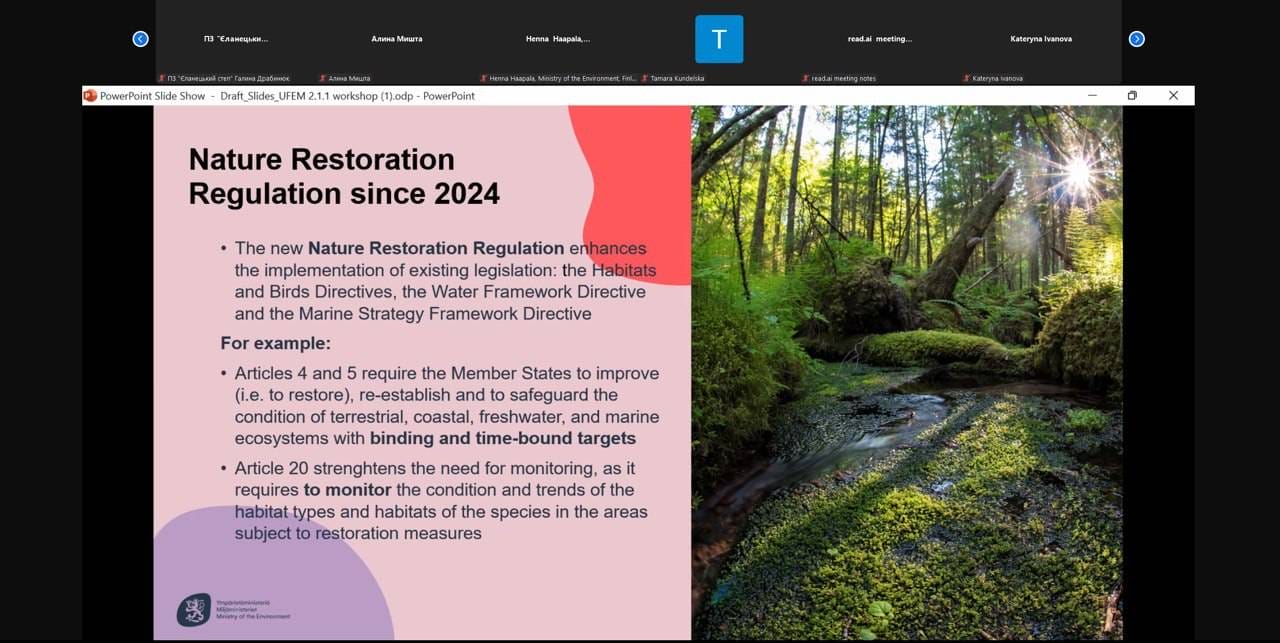The height and width of the screenshot is (643, 1280).
Task: Click muted mic icon beside Tamara Kundelska's label
Action: pyautogui.click(x=644, y=78)
